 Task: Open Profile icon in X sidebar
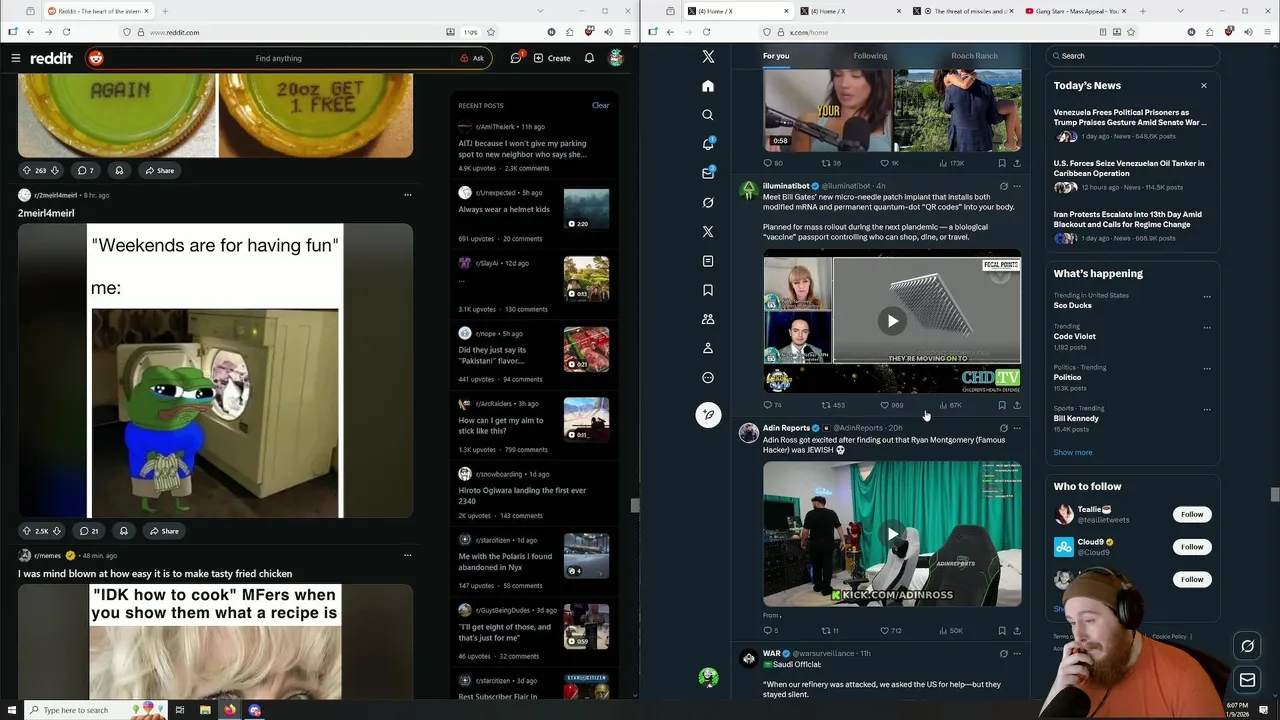(708, 348)
